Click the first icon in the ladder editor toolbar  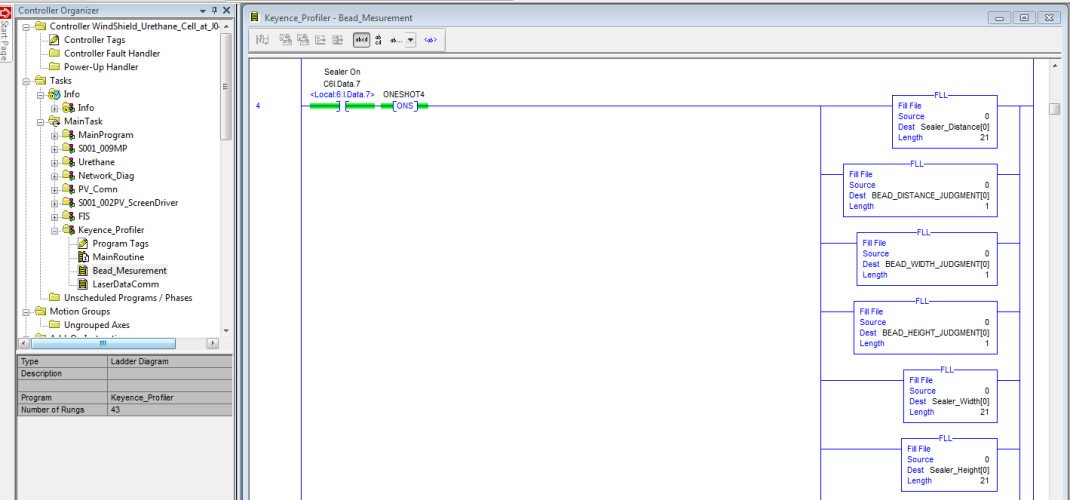pyautogui.click(x=263, y=40)
